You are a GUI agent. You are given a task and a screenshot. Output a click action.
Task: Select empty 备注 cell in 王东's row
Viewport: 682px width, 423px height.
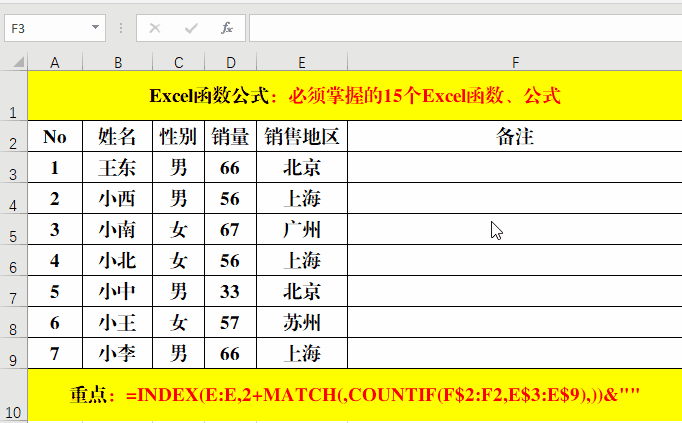[x=515, y=167]
